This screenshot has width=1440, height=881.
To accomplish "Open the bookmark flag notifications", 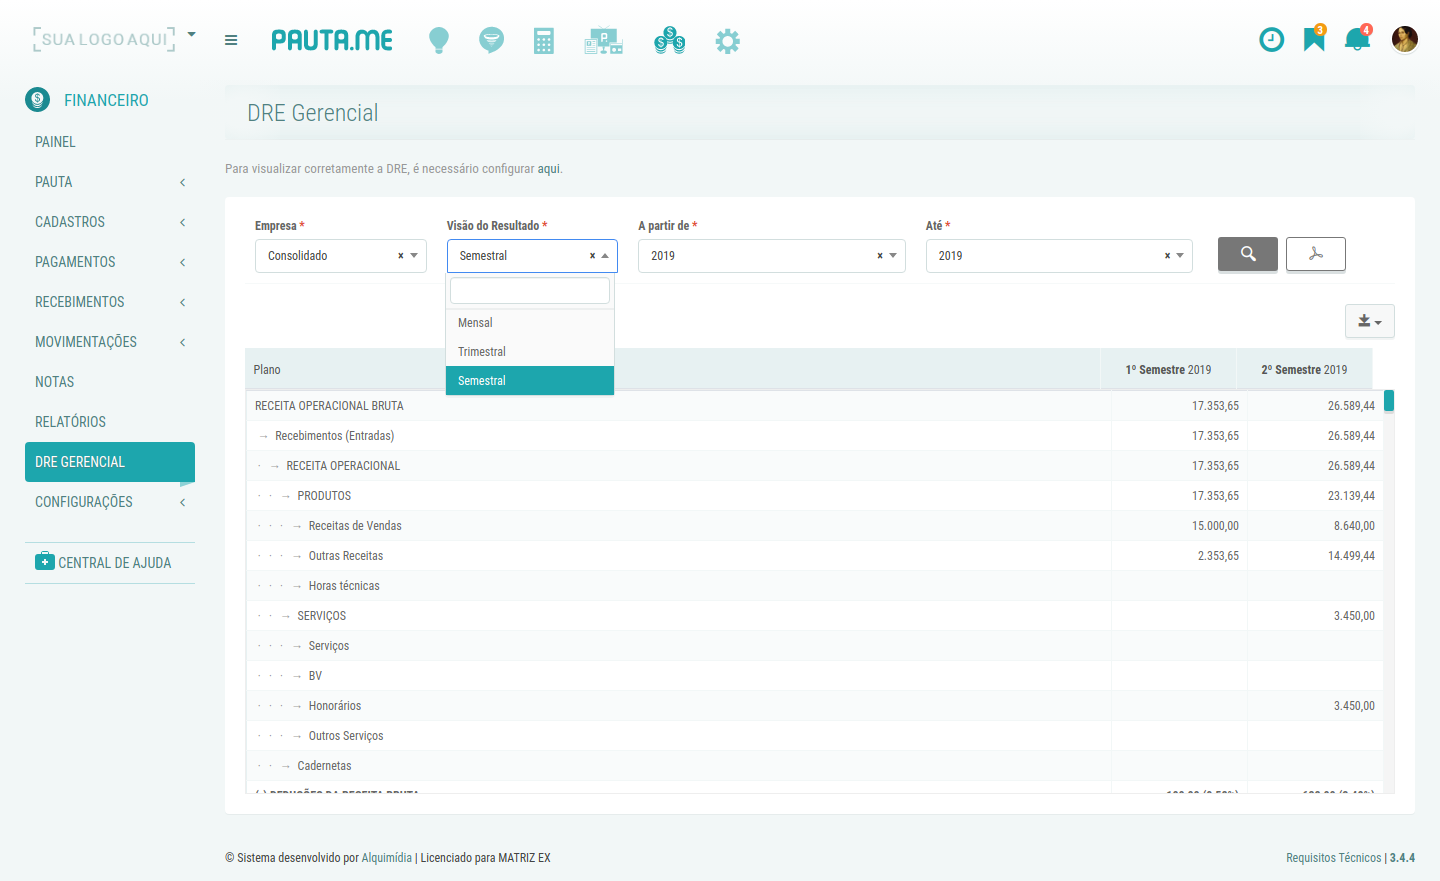I will pyautogui.click(x=1314, y=39).
